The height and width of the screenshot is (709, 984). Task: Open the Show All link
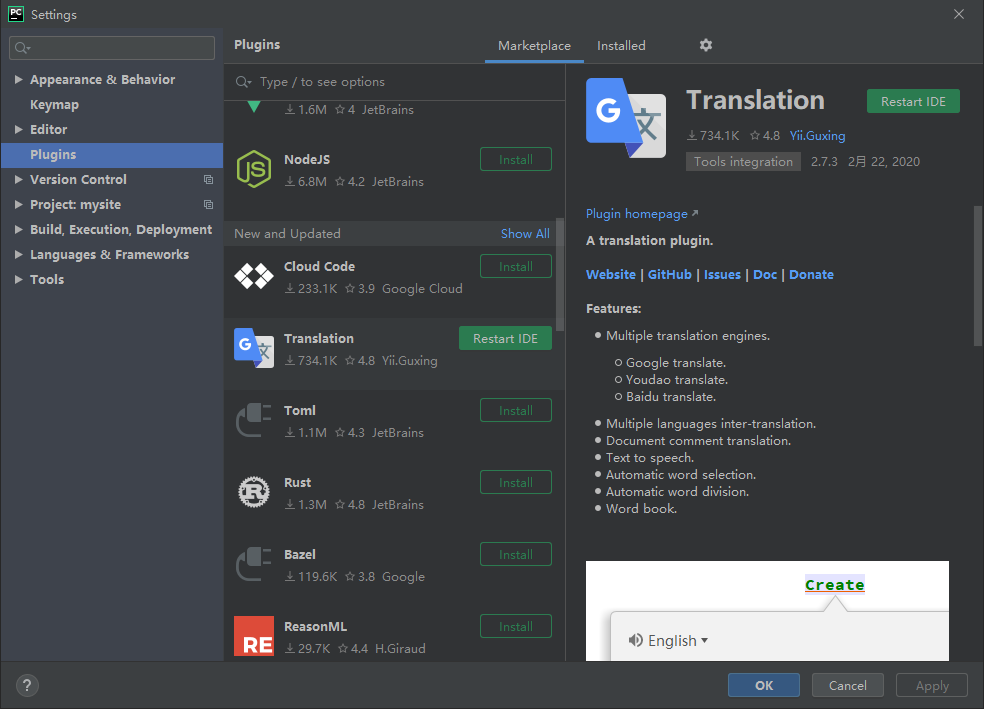524,233
